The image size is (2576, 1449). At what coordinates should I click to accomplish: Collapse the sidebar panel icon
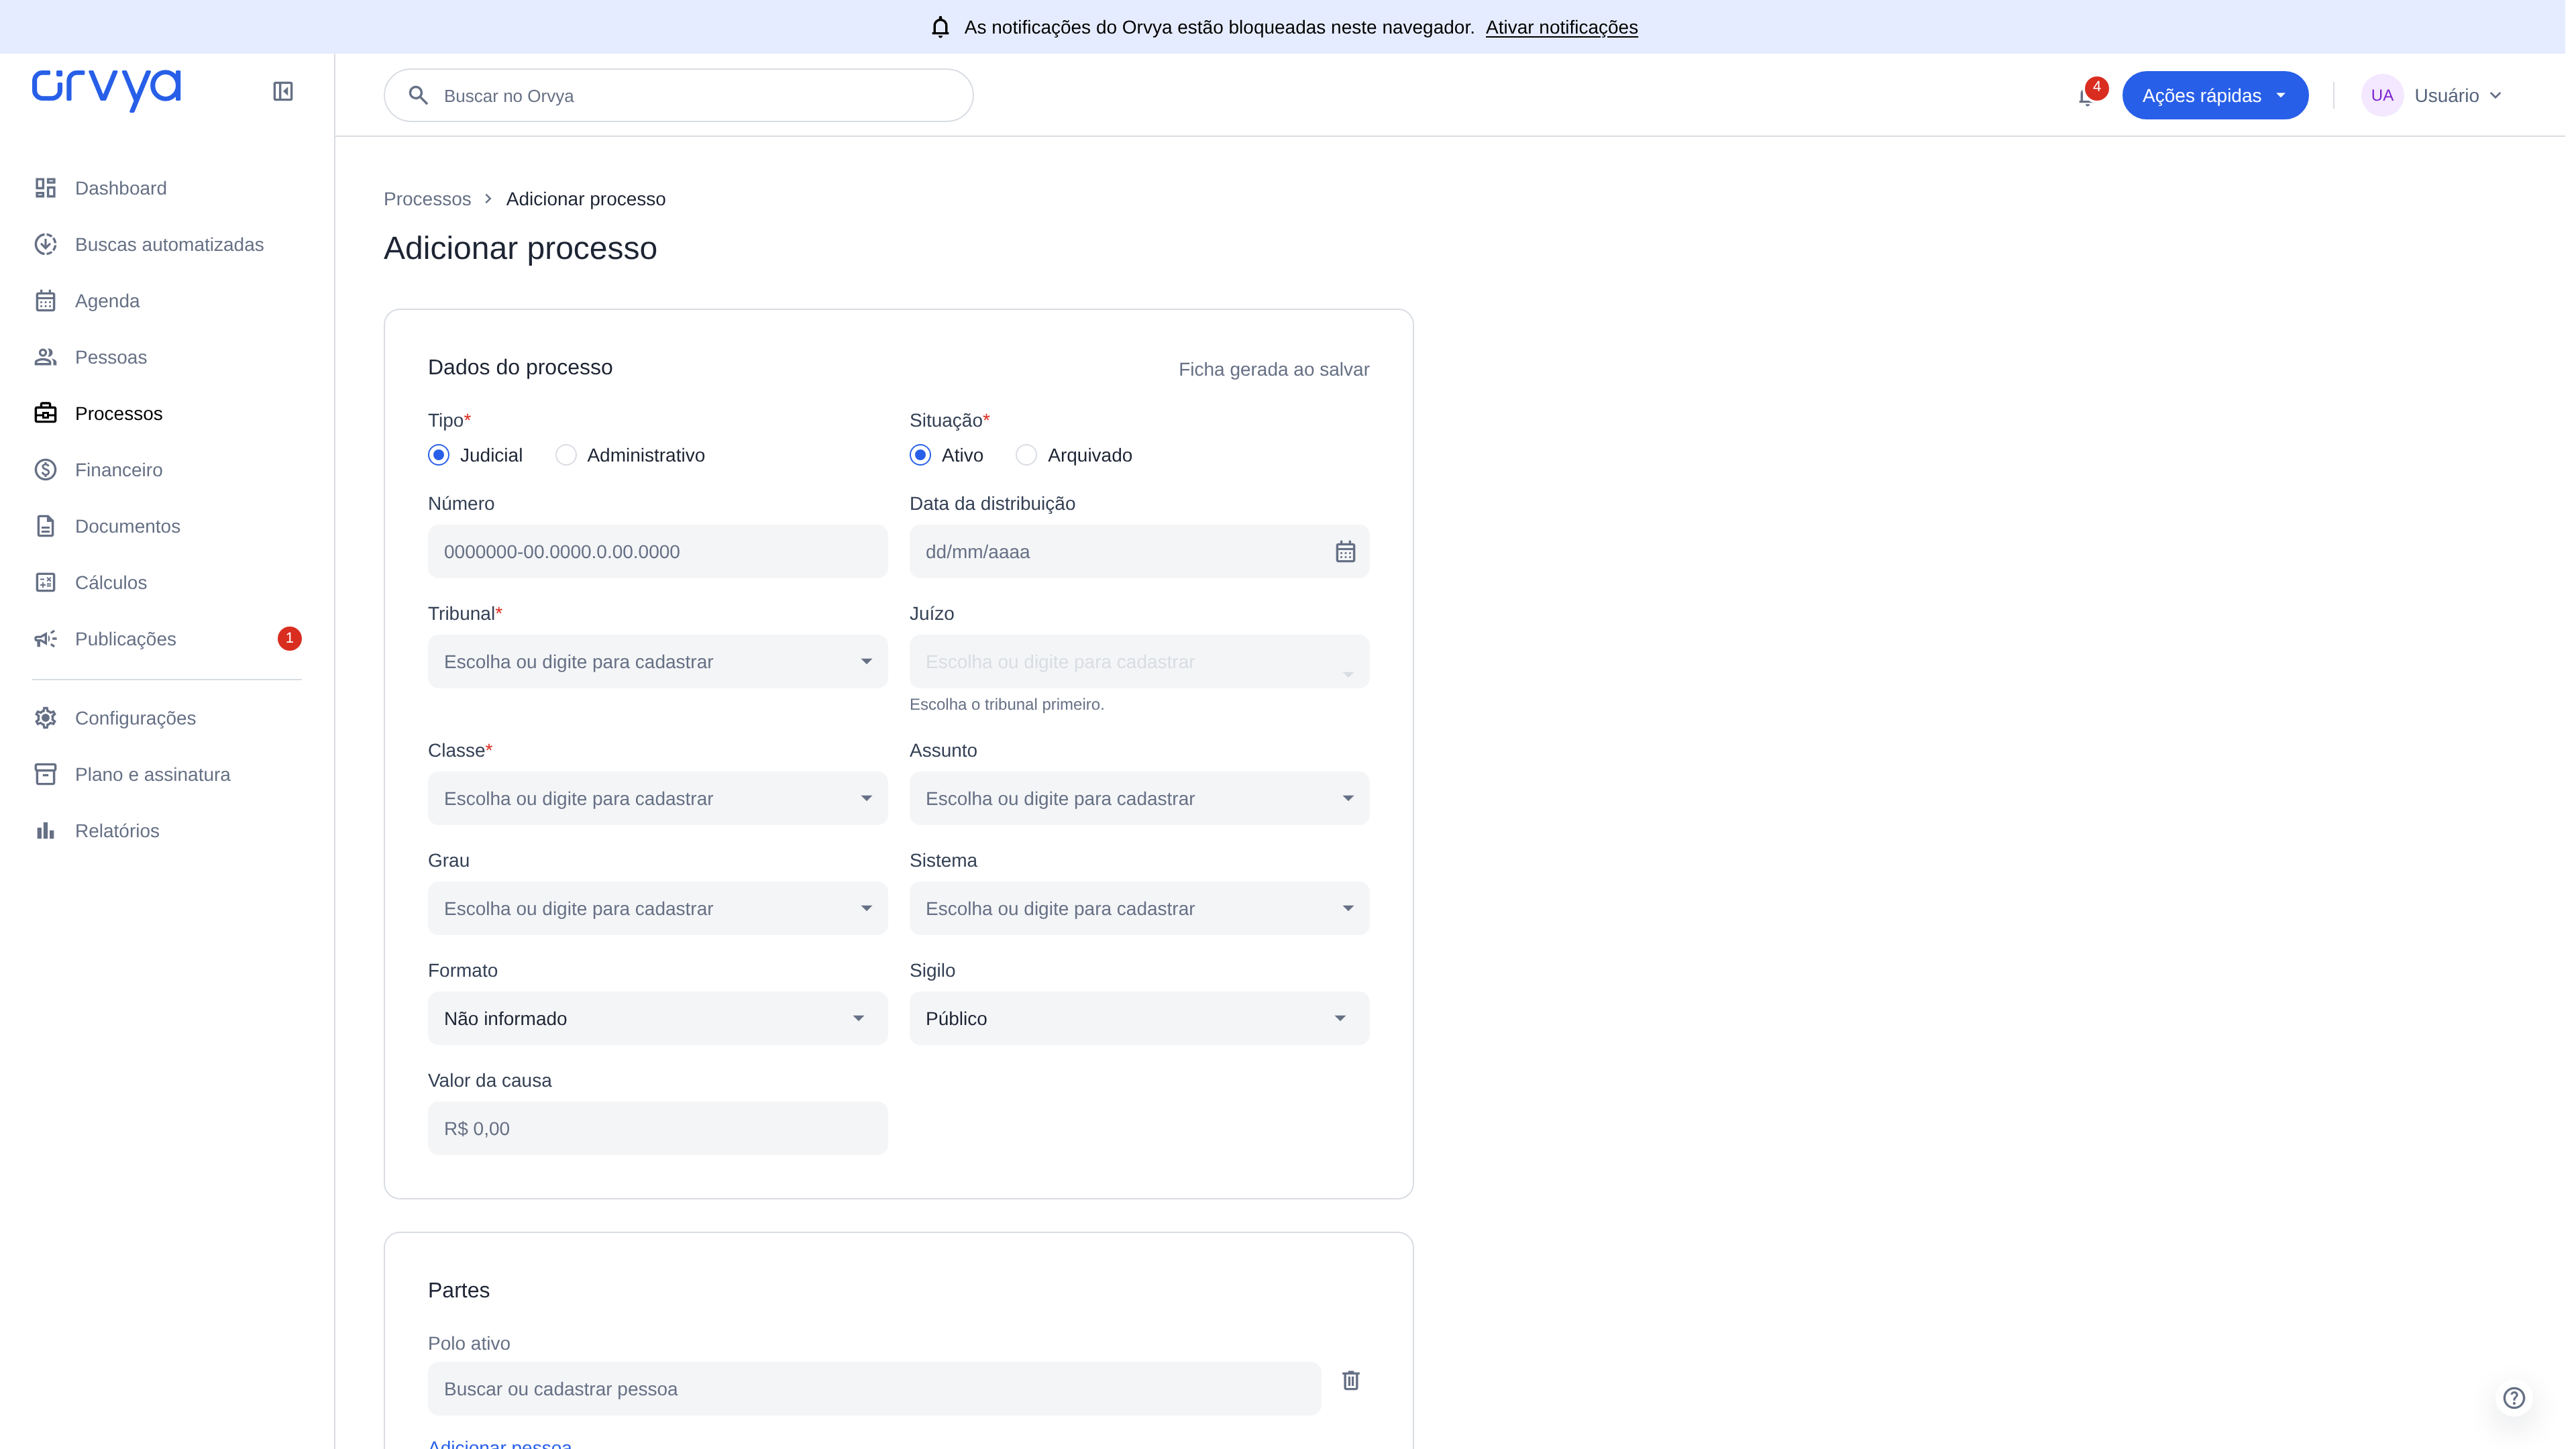tap(283, 92)
